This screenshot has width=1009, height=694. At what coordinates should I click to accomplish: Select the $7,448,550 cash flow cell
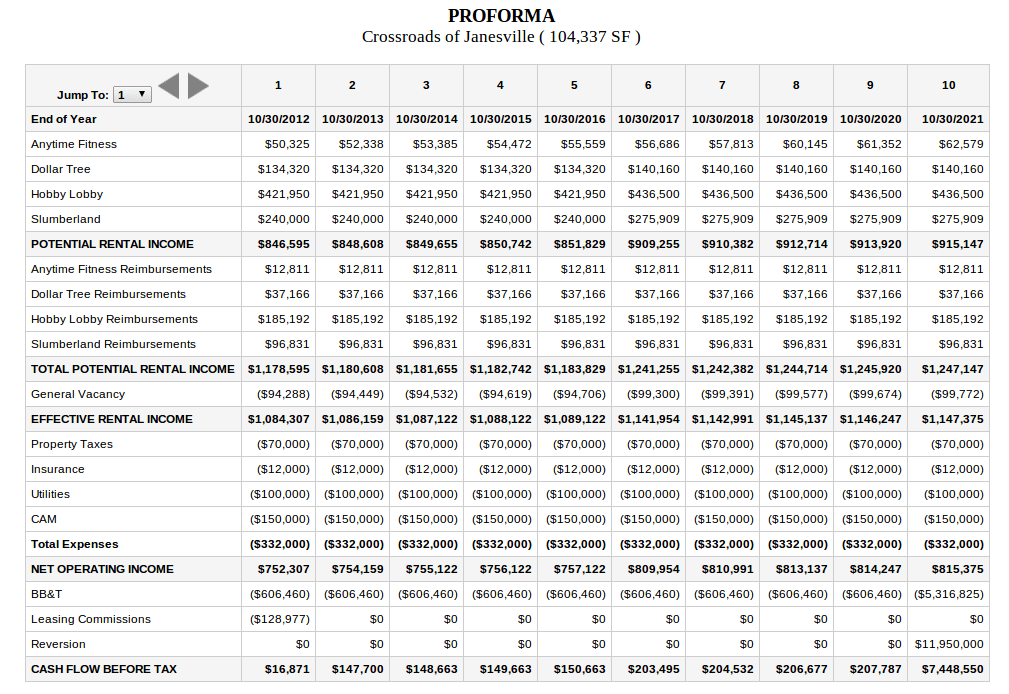(x=952, y=669)
